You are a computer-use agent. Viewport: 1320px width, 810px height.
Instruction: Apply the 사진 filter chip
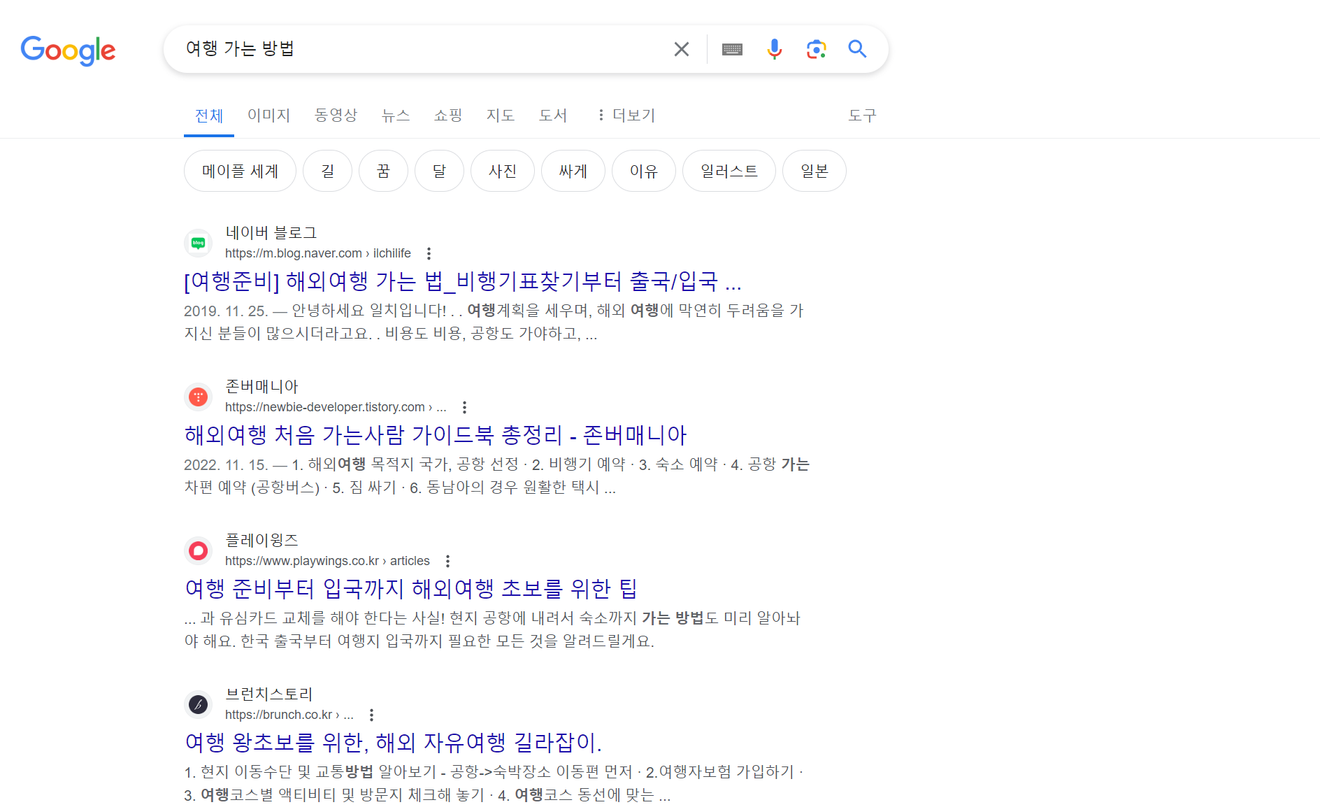click(x=502, y=171)
